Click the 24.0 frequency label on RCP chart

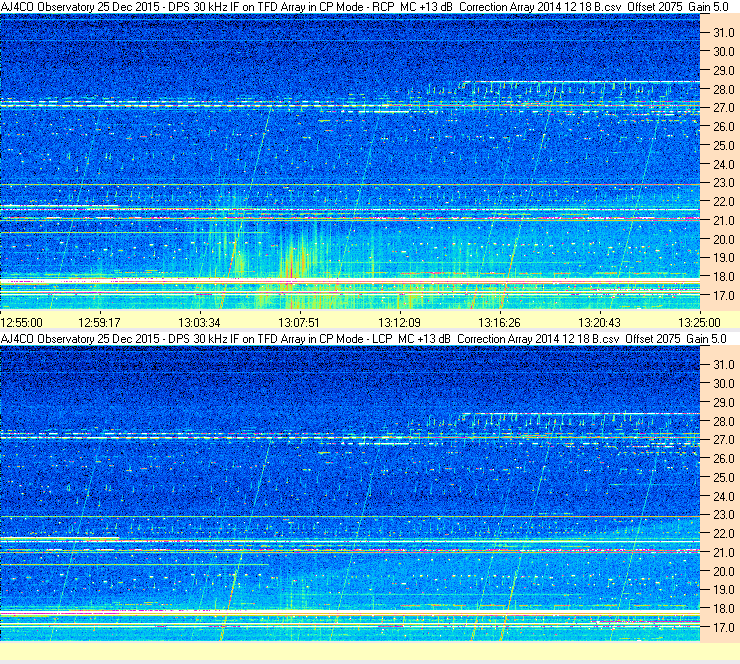723,165
